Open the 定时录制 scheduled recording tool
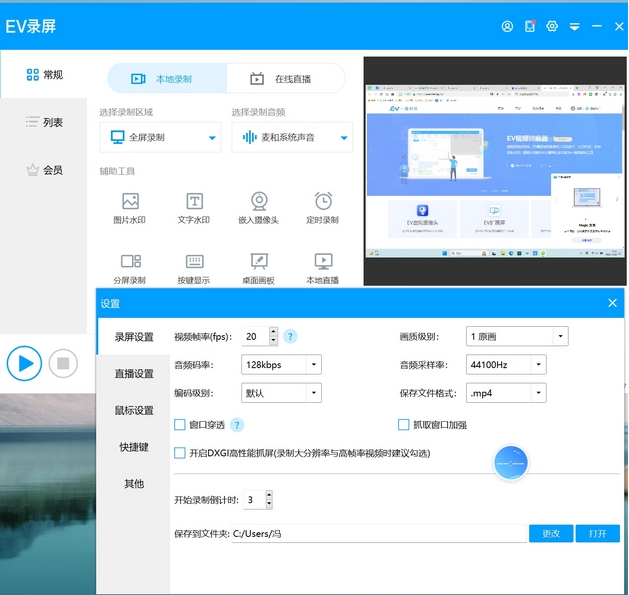629x595 pixels. tap(323, 208)
